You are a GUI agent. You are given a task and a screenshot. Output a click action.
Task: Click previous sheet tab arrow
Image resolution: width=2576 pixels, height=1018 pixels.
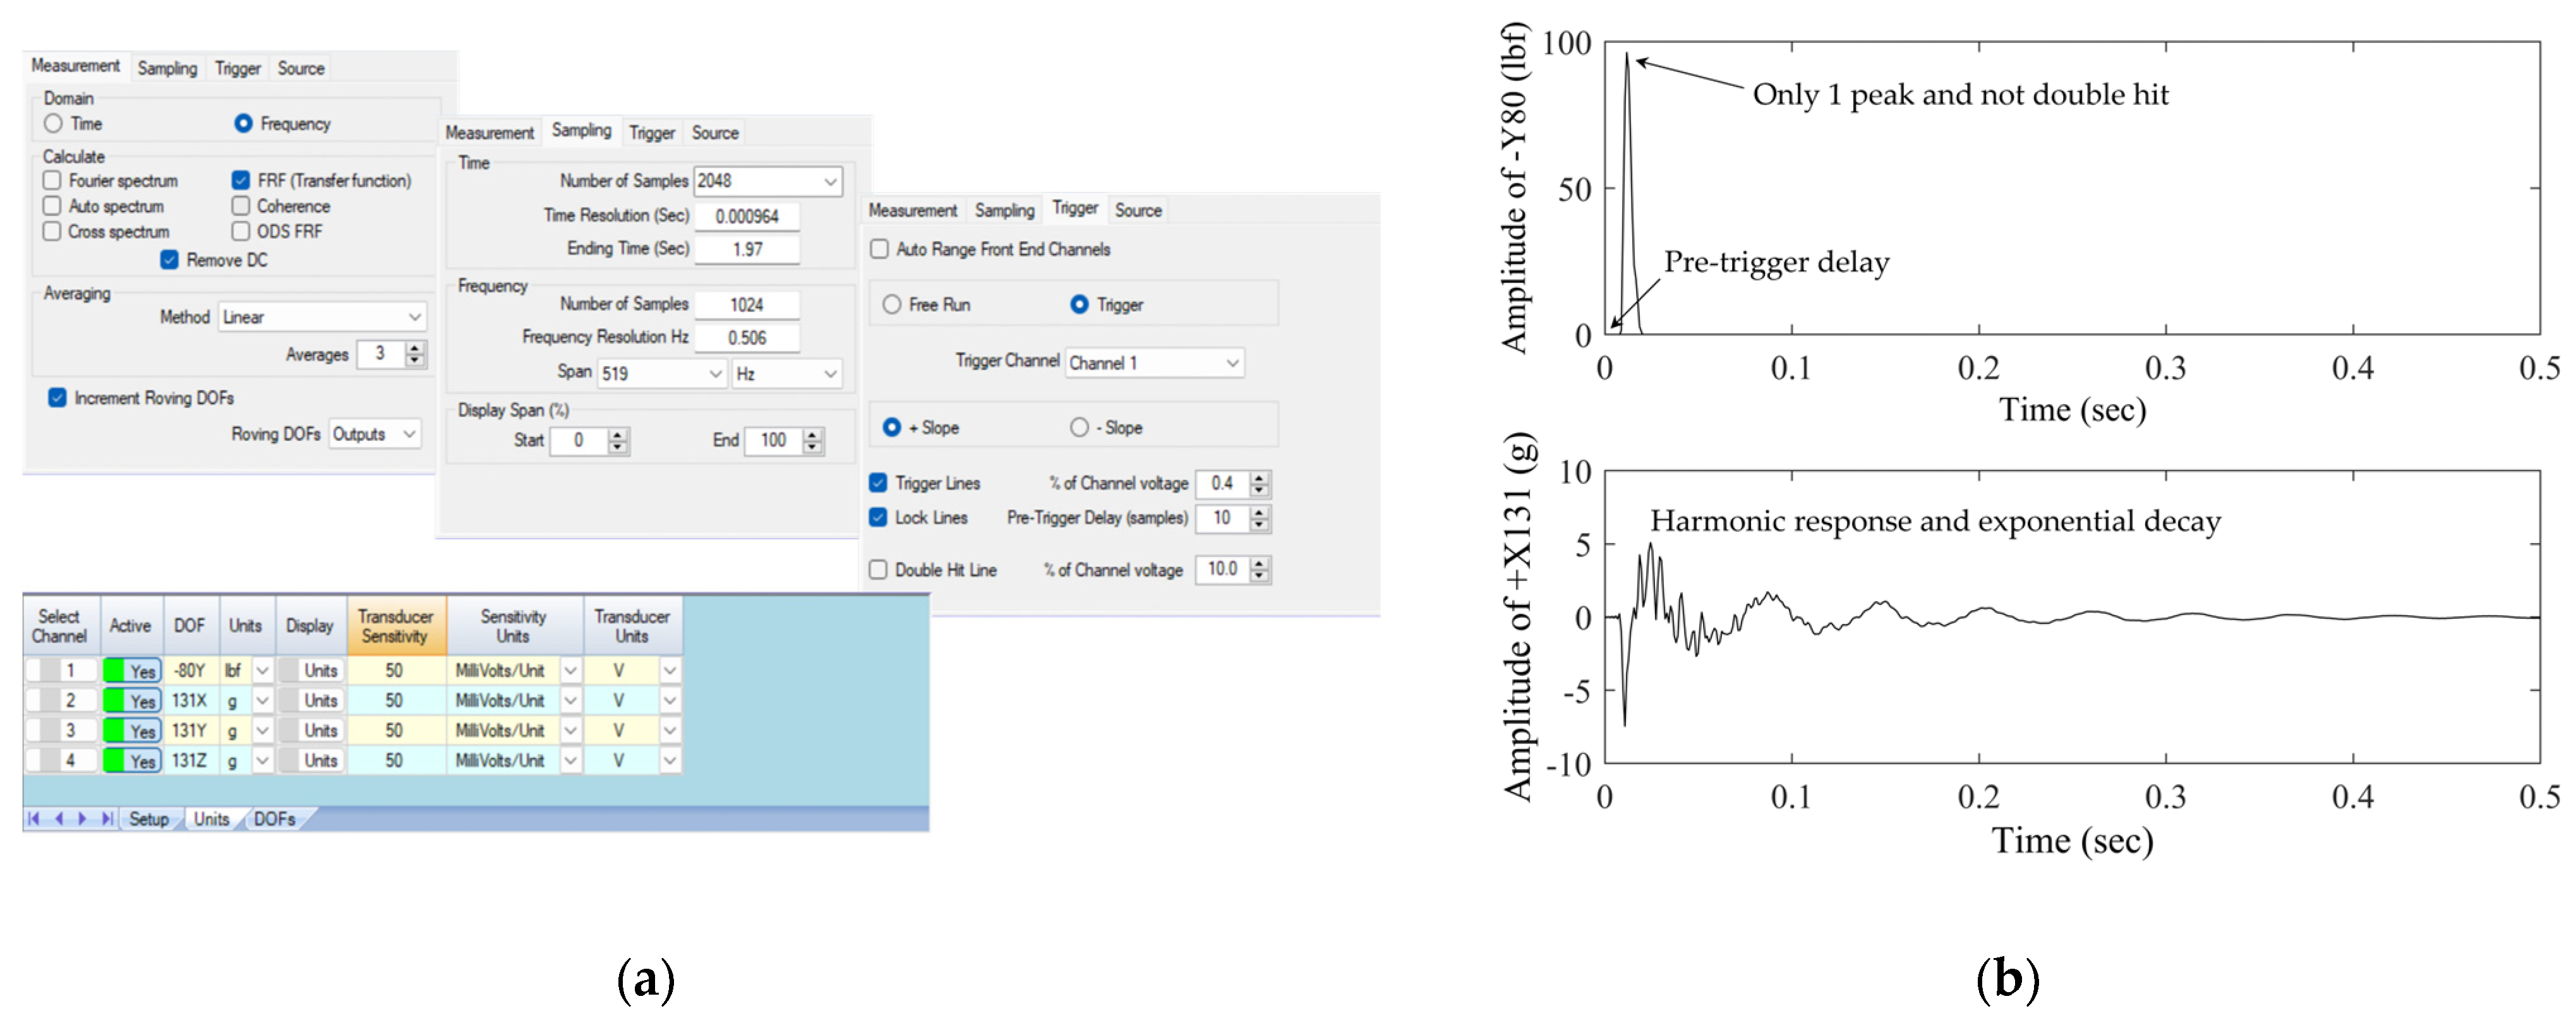[x=58, y=819]
